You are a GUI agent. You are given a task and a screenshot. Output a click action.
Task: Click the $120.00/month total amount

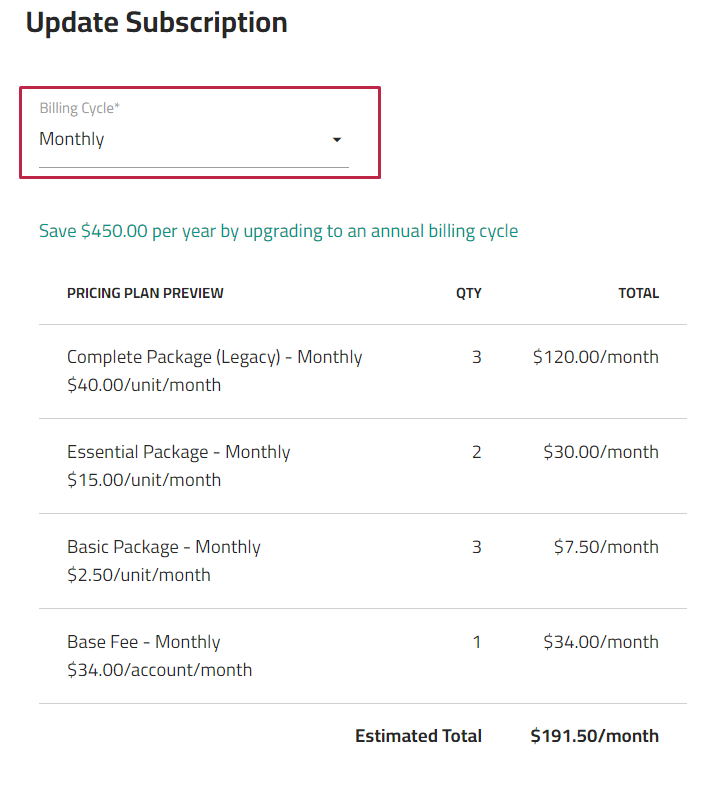596,357
